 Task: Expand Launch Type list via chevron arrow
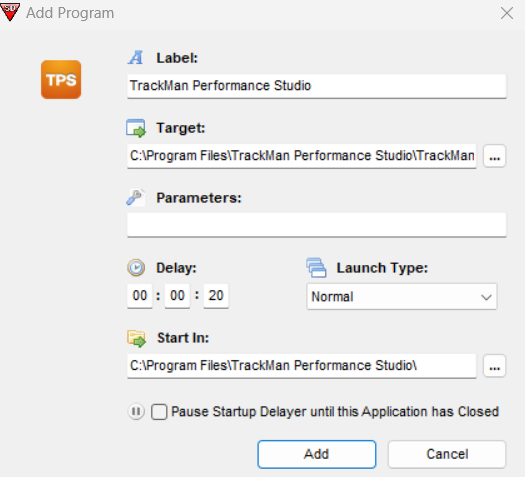(486, 297)
